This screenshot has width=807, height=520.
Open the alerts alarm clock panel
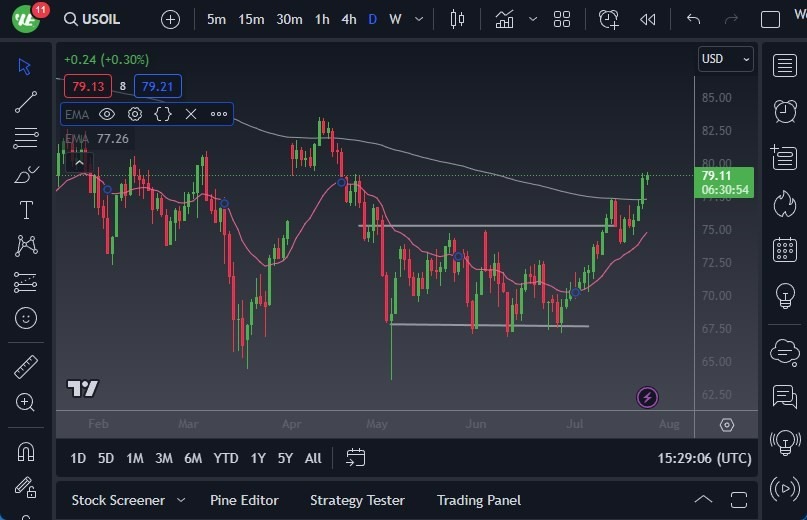tap(785, 111)
